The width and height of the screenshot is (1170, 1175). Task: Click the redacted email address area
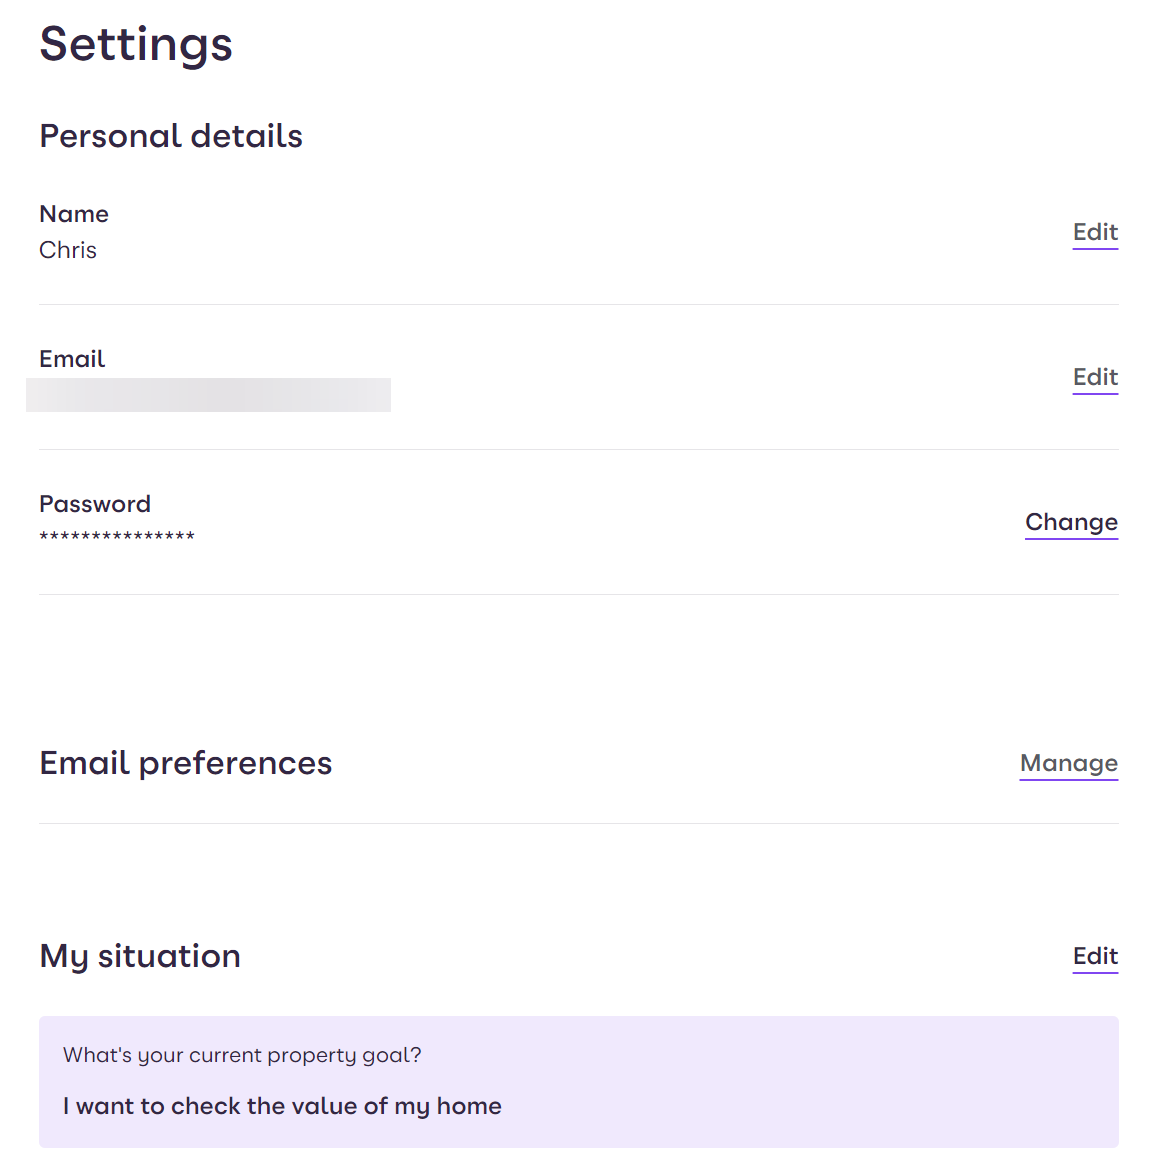(x=208, y=395)
